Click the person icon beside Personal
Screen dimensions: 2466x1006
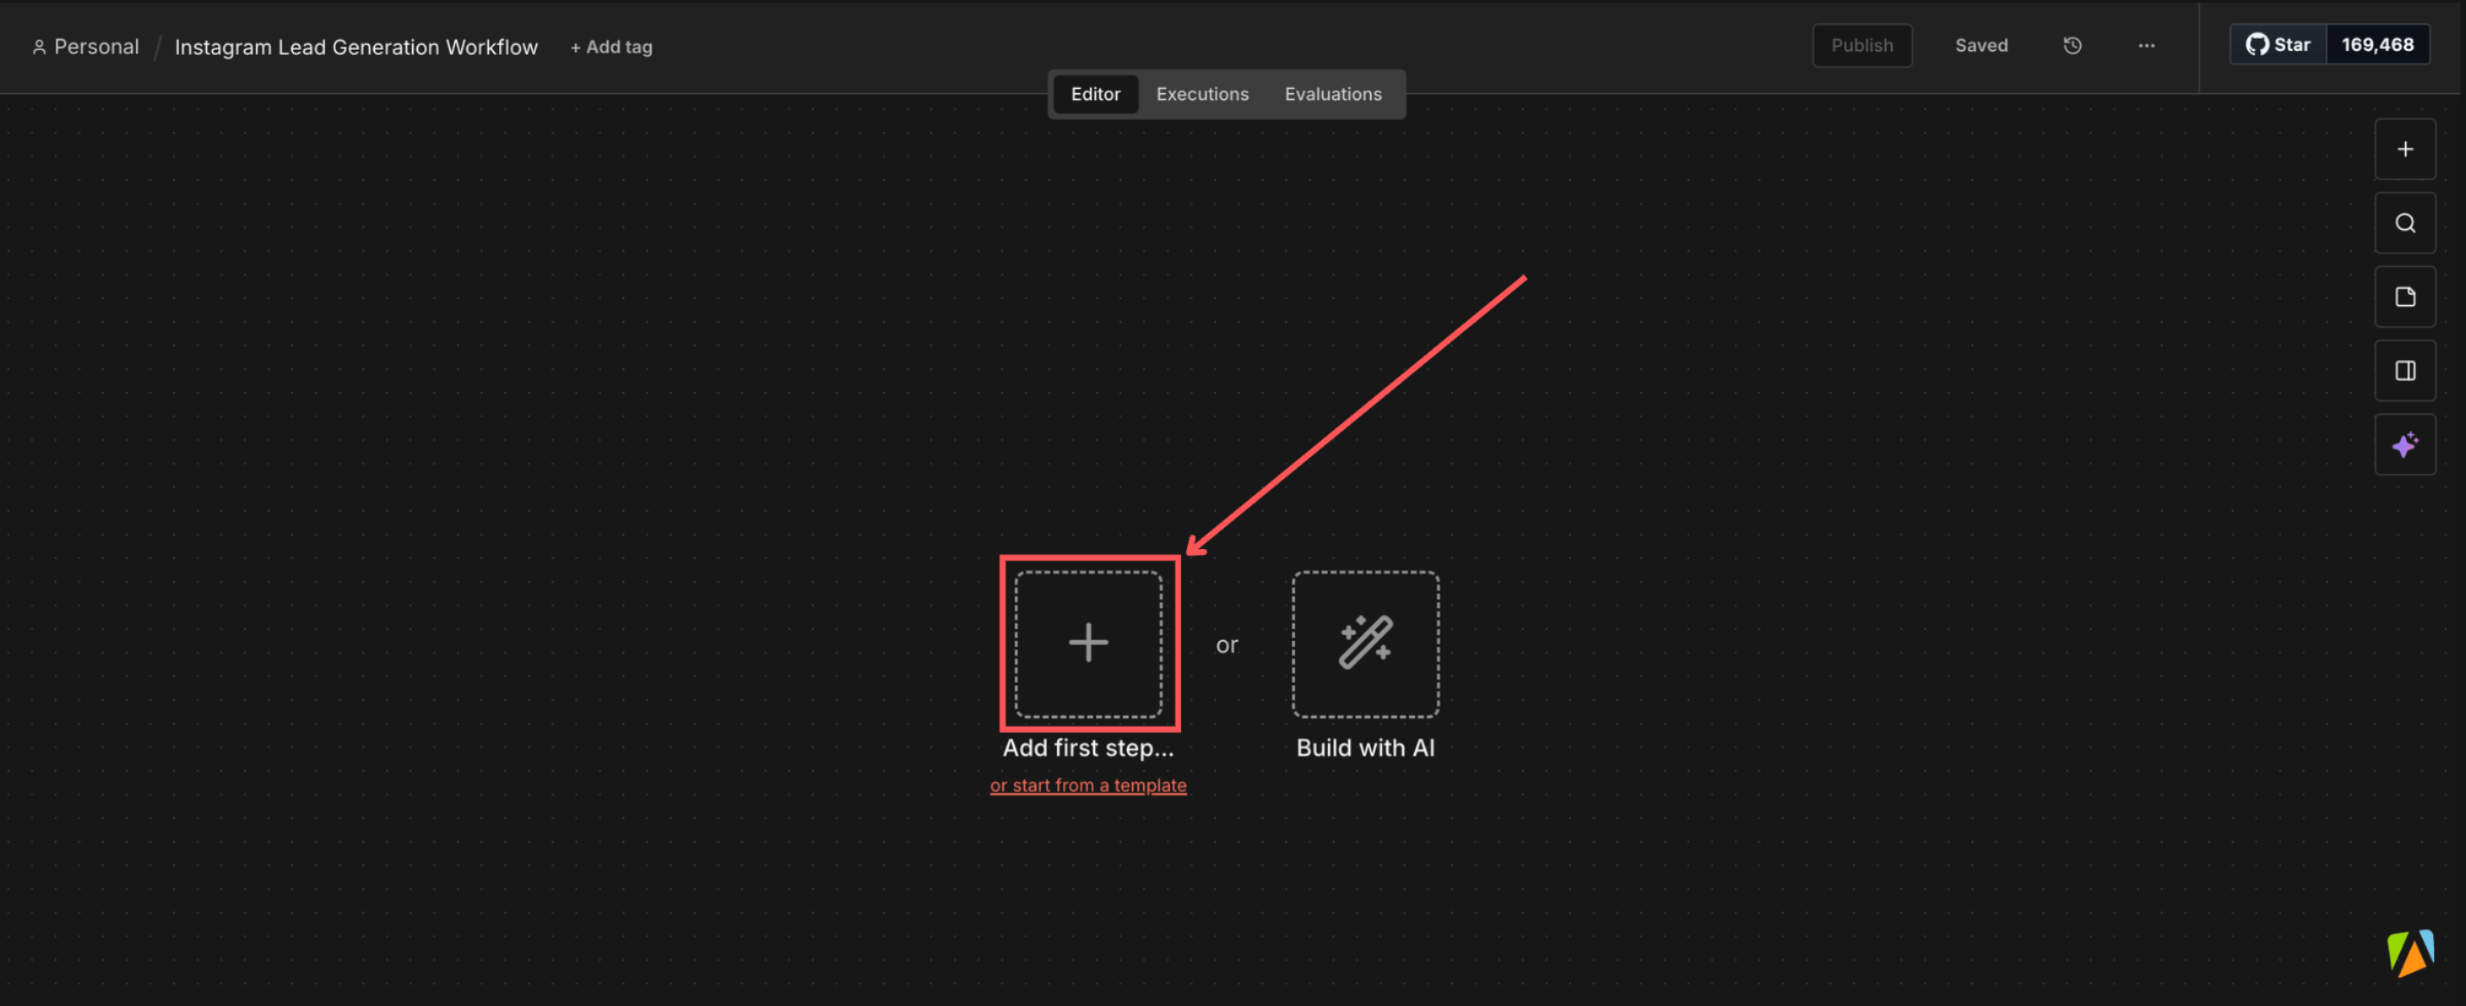[40, 46]
